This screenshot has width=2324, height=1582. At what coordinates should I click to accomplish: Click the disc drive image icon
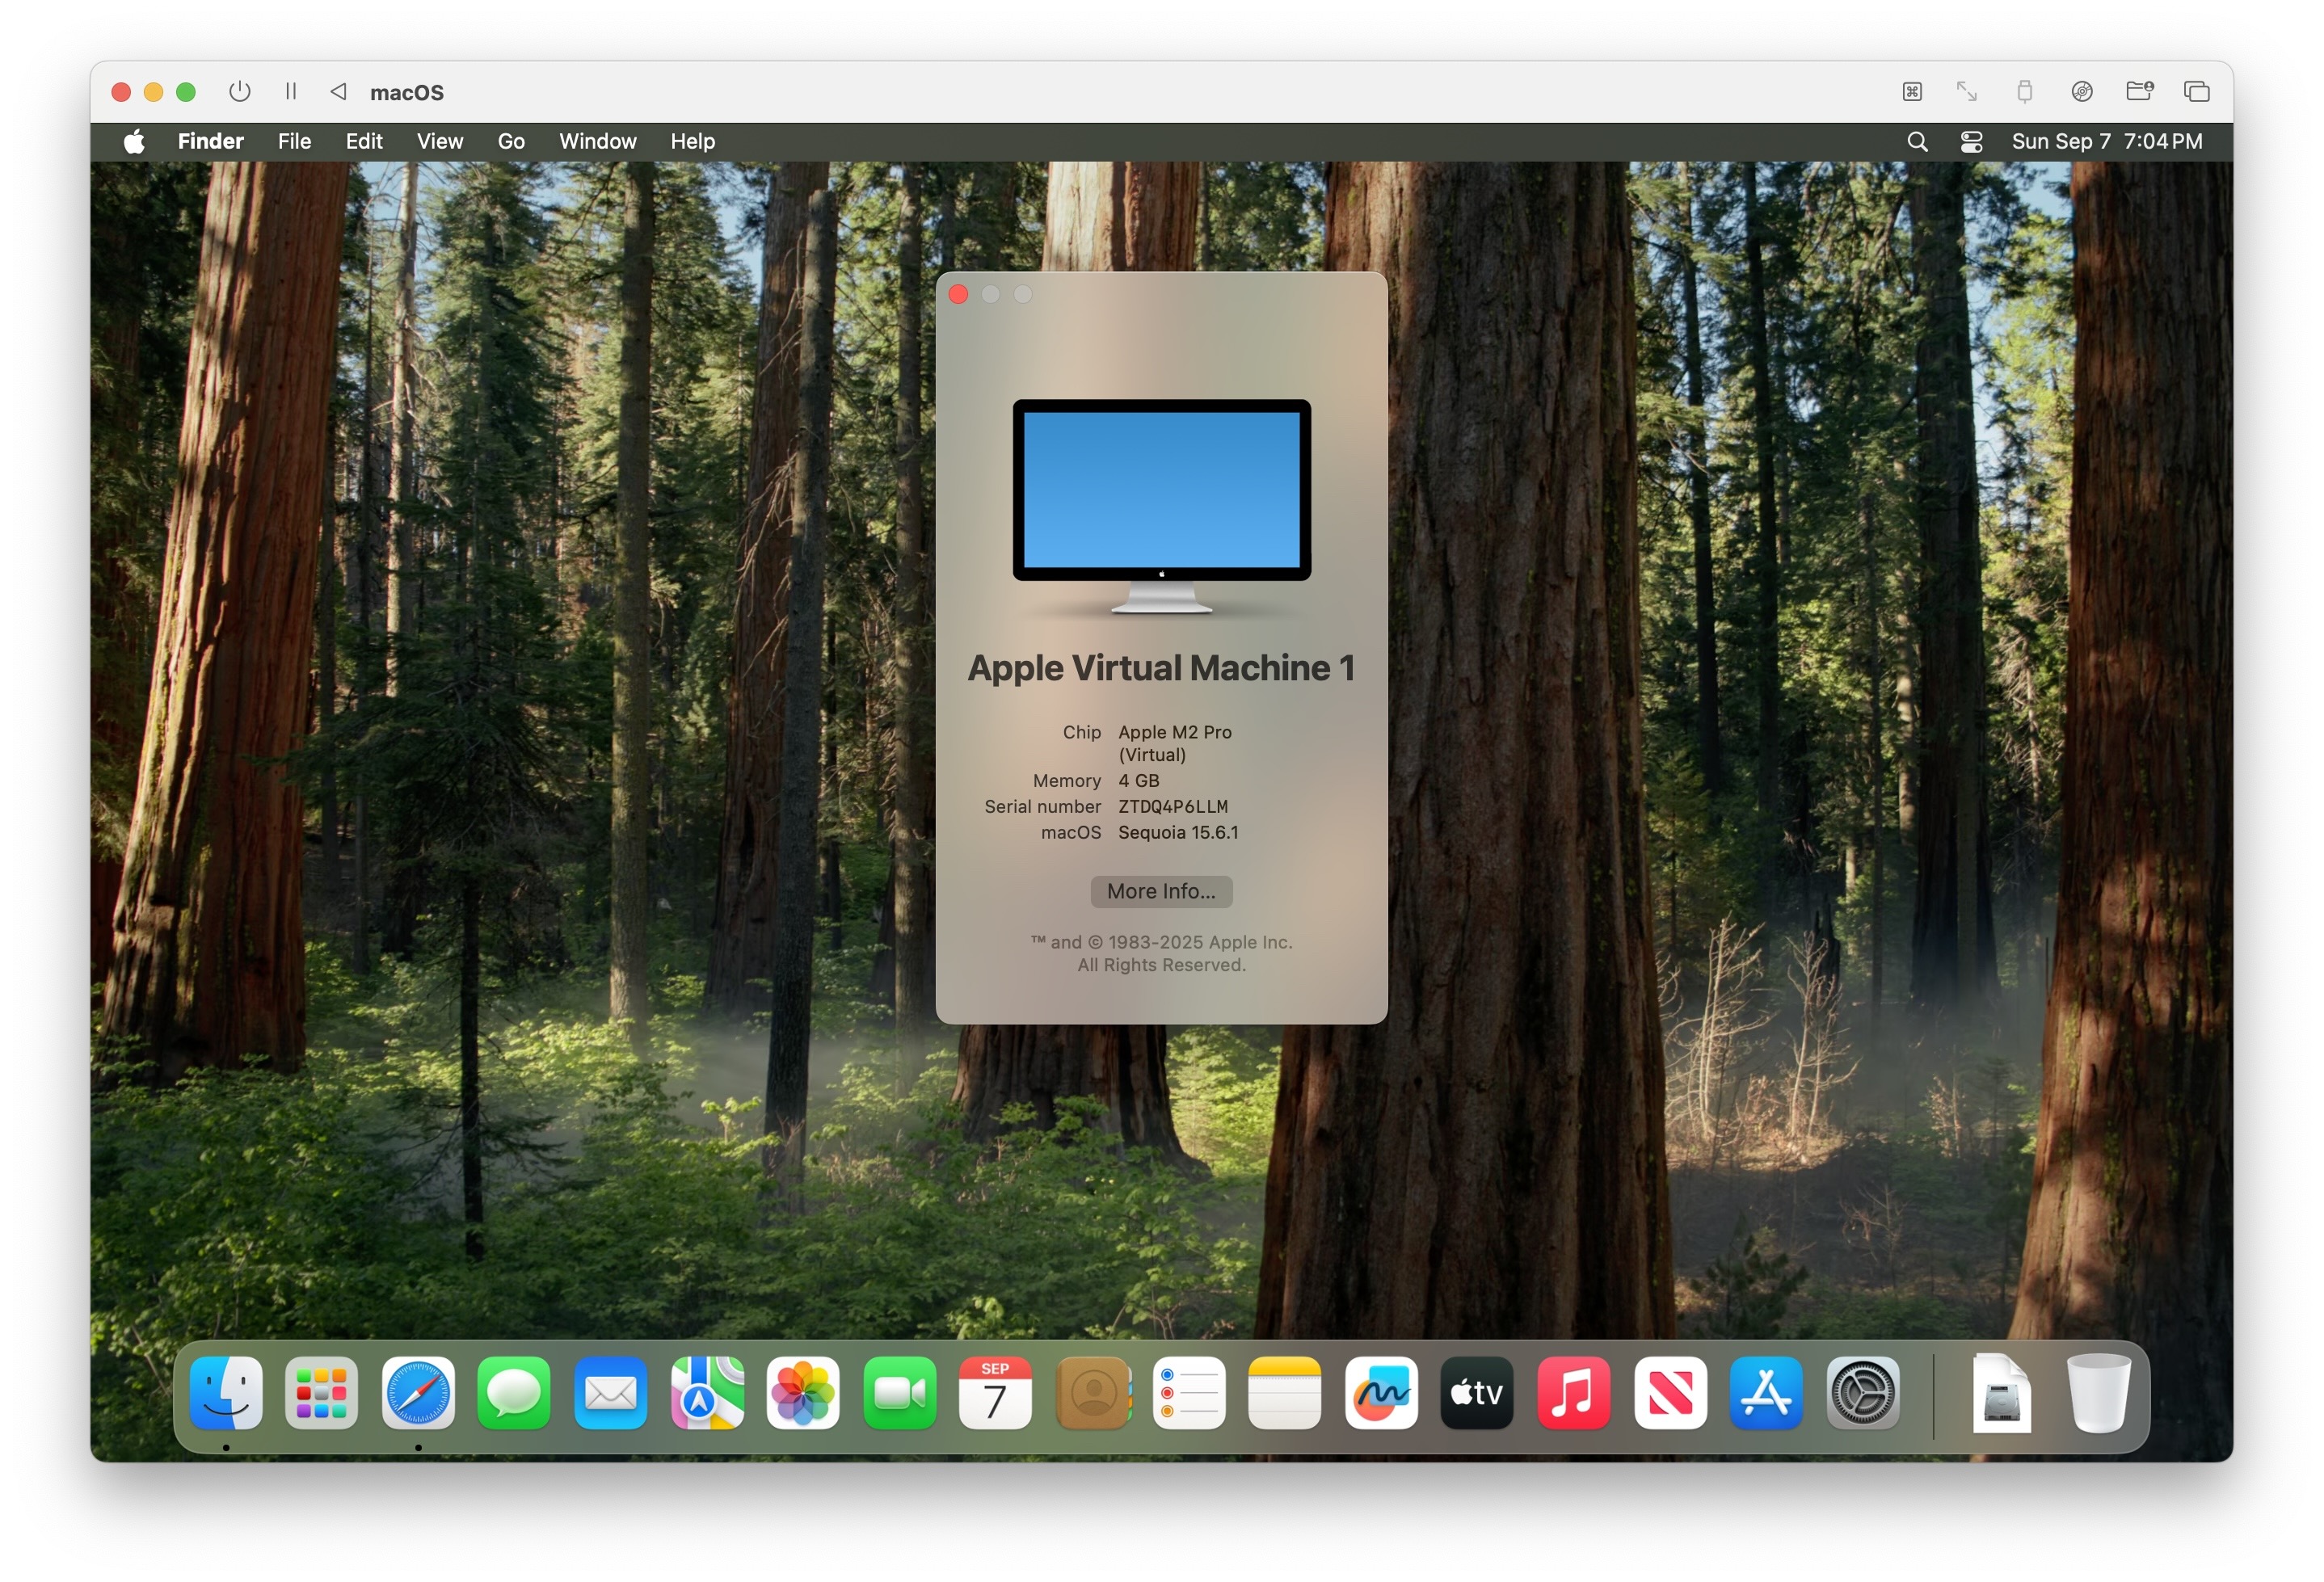(x=2082, y=92)
